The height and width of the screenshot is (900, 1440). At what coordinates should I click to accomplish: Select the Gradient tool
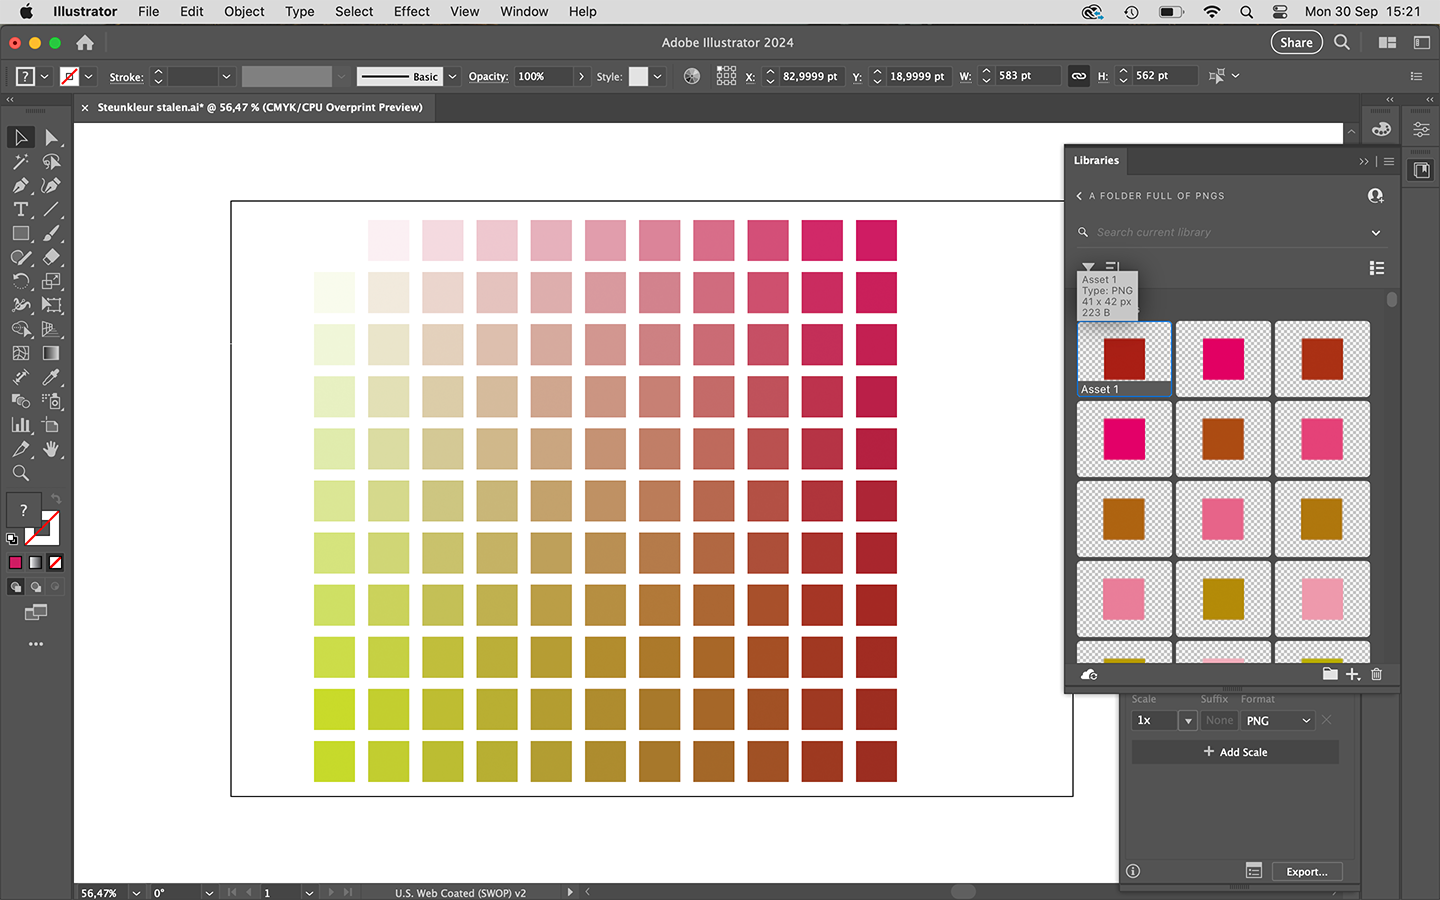[x=52, y=353]
